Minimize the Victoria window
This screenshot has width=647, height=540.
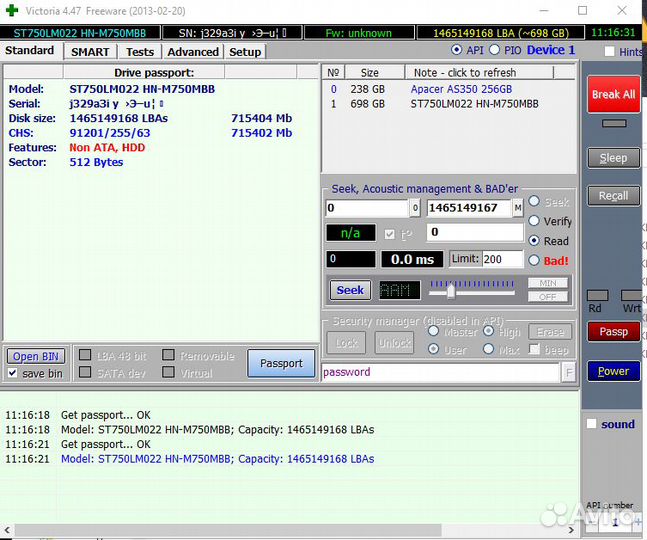pos(544,10)
